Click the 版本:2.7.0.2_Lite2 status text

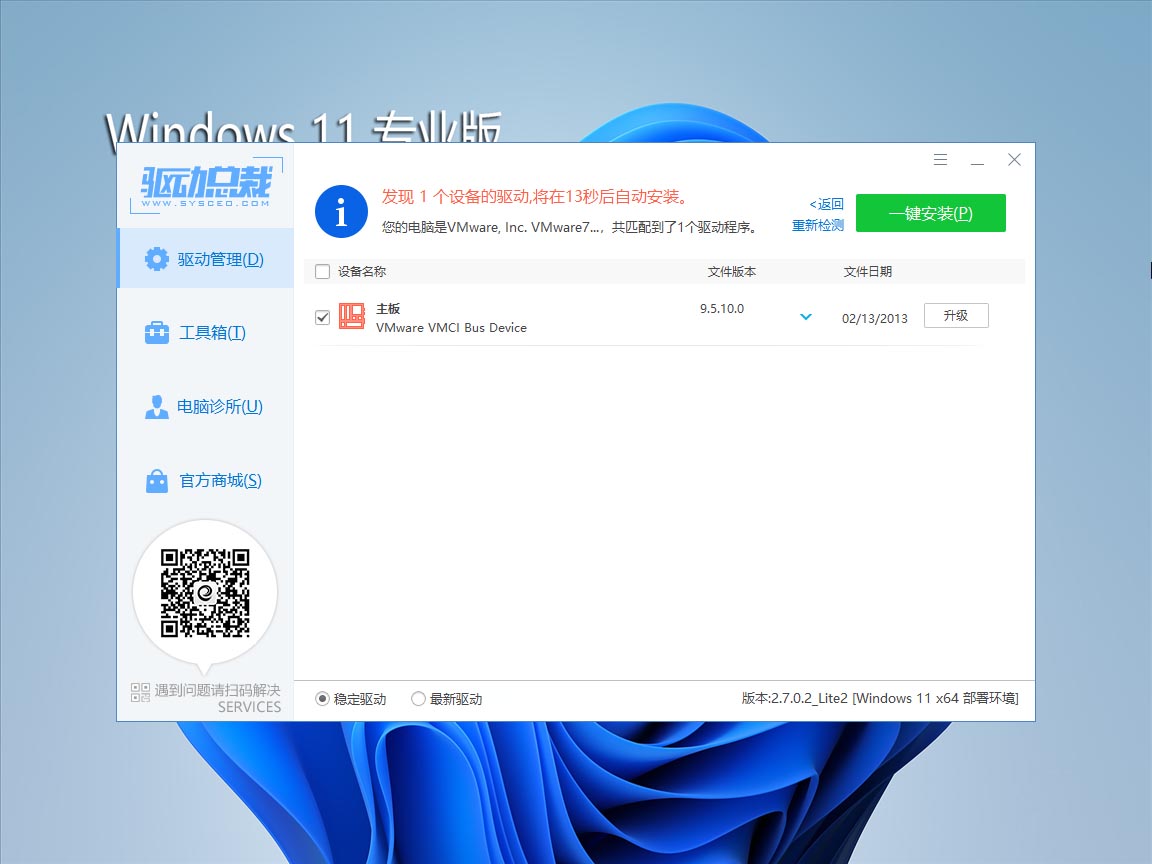click(x=880, y=698)
